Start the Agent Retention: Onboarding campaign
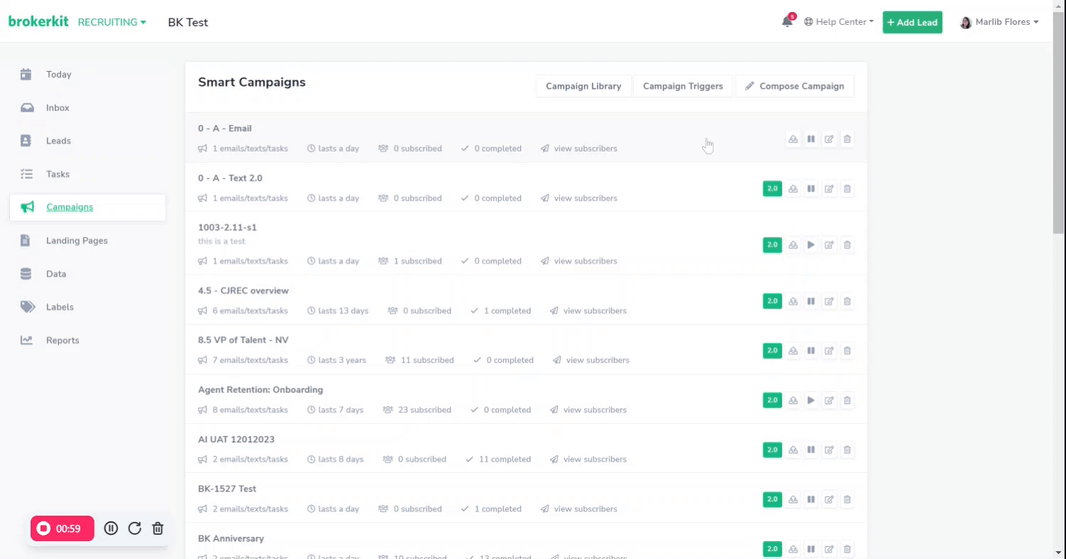The height and width of the screenshot is (559, 1066). pyautogui.click(x=811, y=400)
